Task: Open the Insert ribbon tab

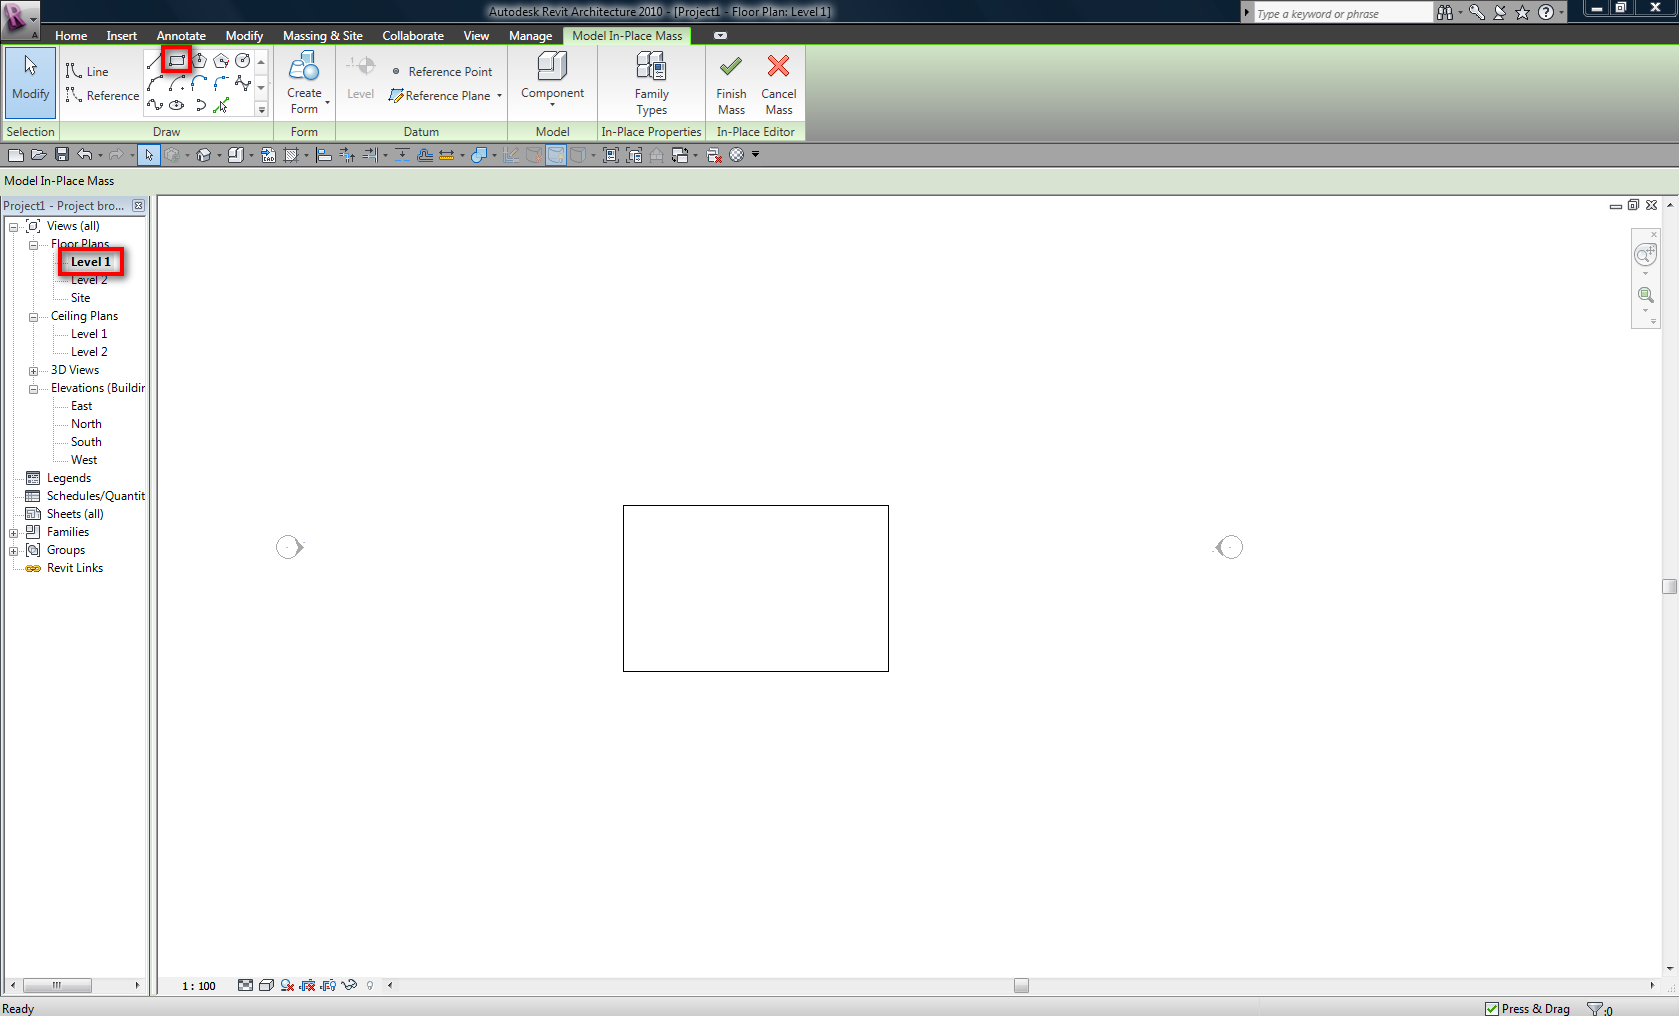Action: (122, 36)
